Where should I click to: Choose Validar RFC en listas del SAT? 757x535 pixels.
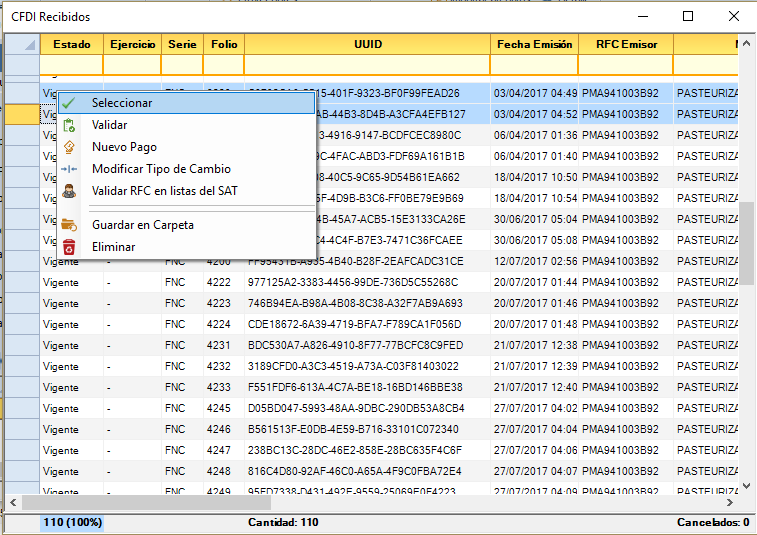(164, 191)
